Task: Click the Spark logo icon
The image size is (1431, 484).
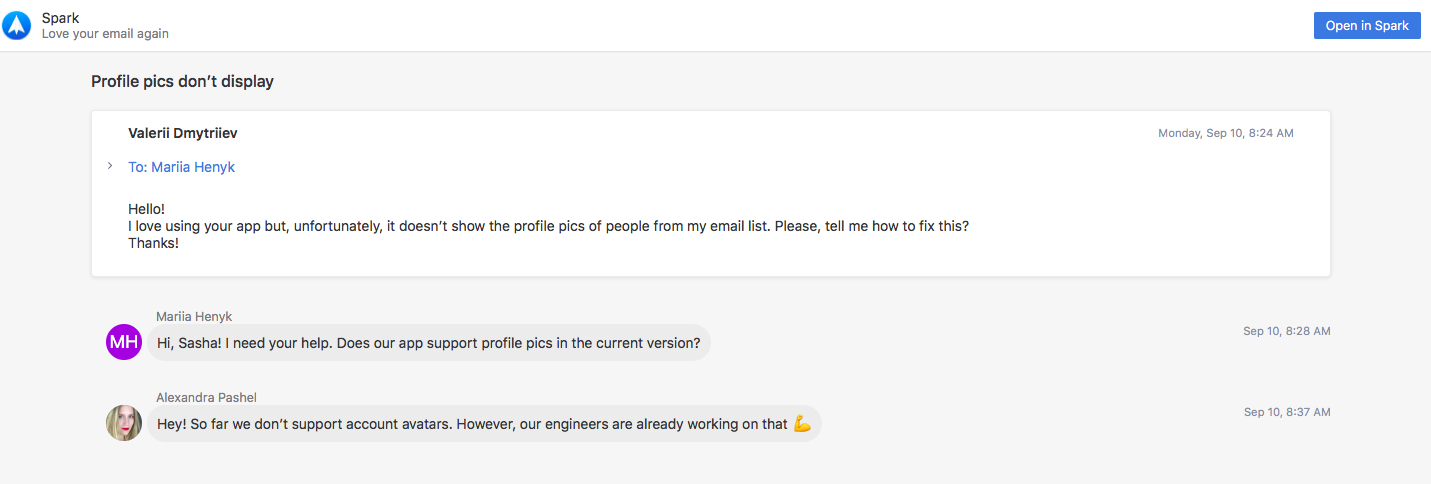Action: [17, 26]
